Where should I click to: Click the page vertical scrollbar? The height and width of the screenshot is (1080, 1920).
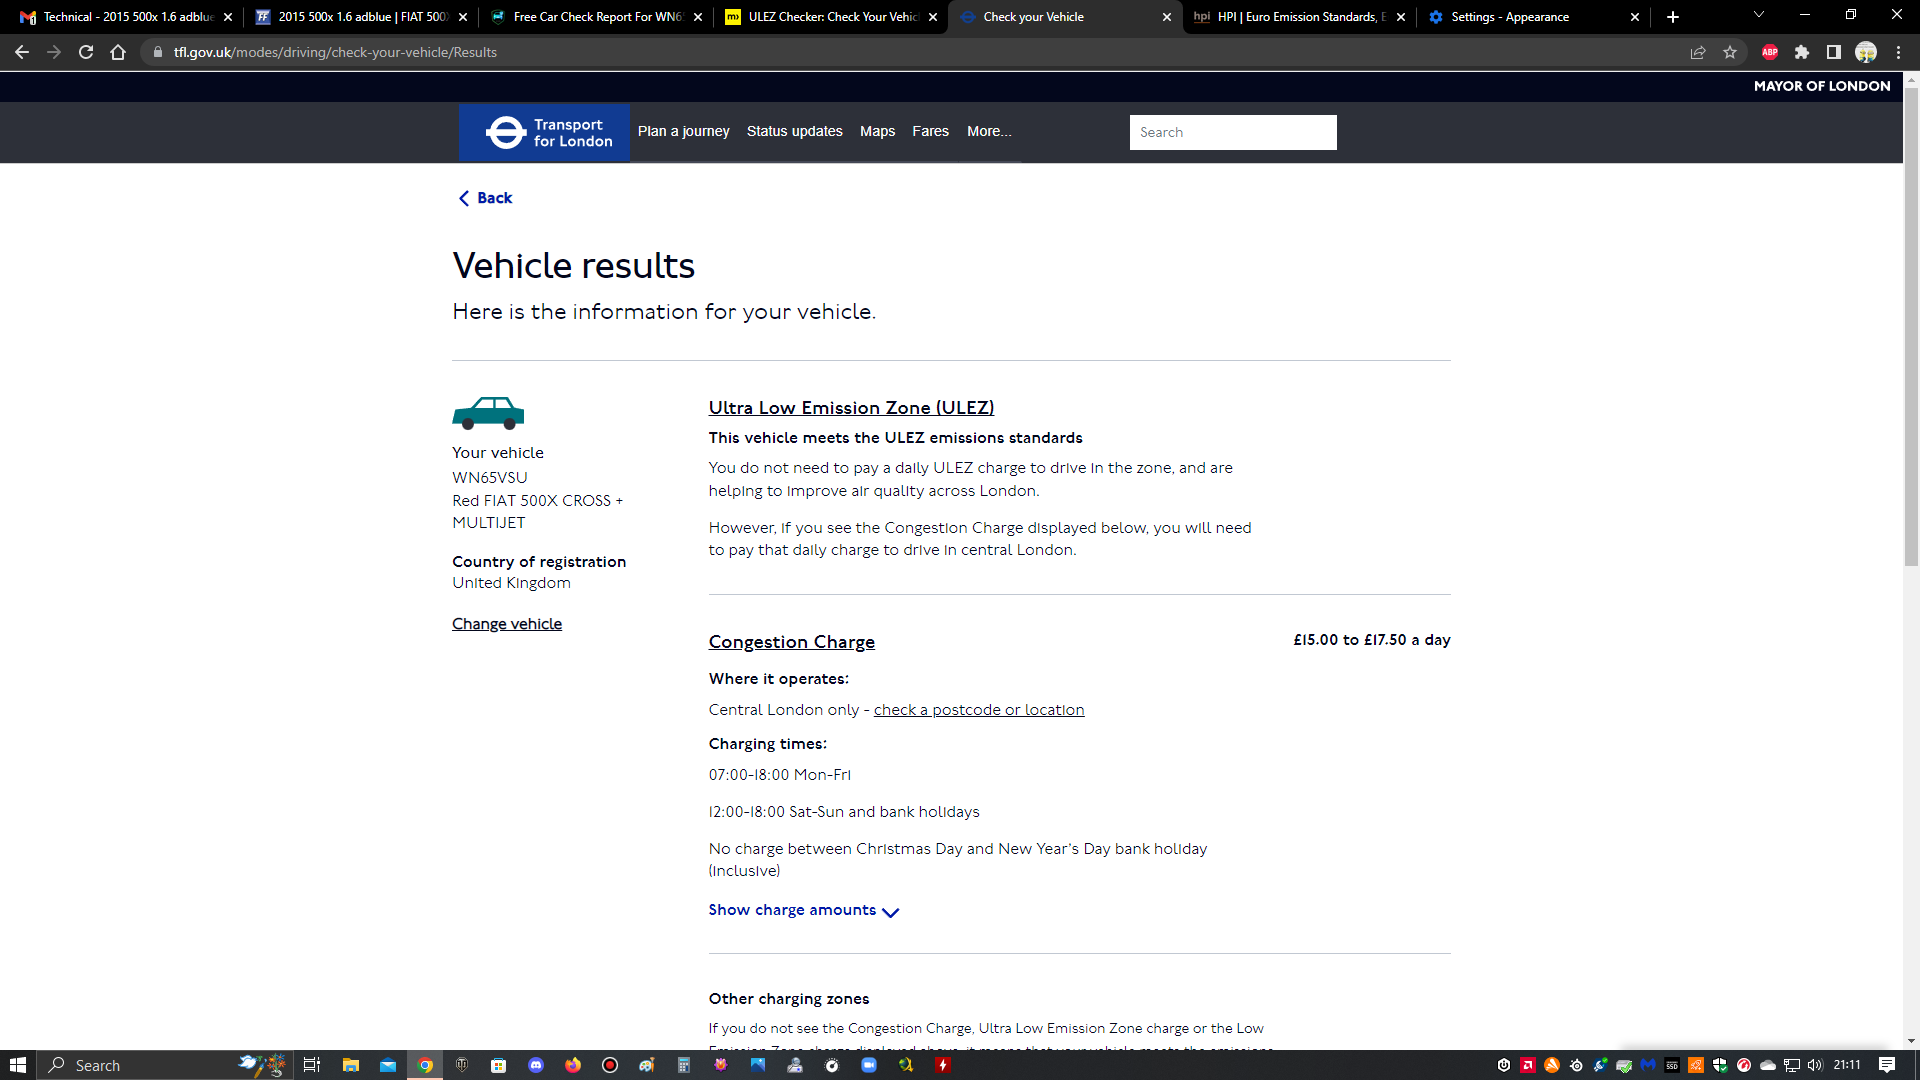(x=1911, y=328)
